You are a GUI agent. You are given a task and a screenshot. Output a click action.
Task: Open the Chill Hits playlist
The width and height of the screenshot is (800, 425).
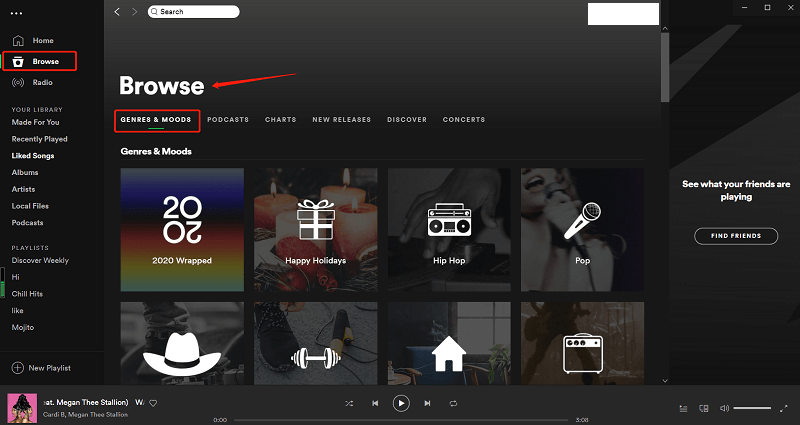pyautogui.click(x=28, y=294)
